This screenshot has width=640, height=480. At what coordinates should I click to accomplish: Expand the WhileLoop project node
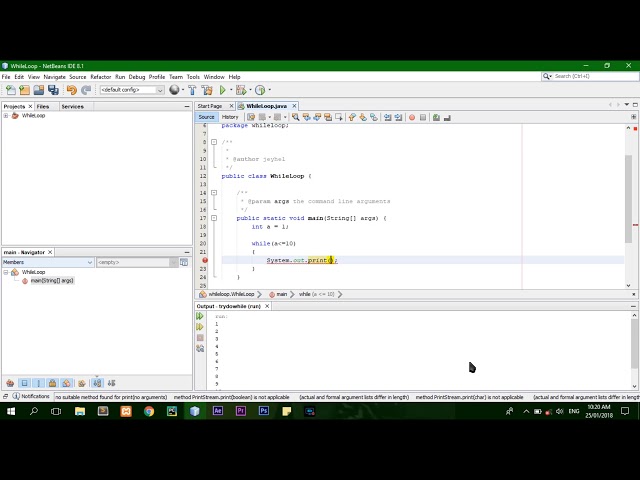6,116
